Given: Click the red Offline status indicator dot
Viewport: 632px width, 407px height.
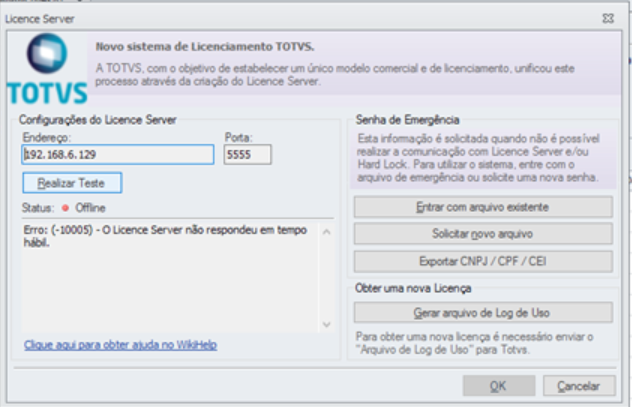Looking at the screenshot, I should click(x=65, y=208).
